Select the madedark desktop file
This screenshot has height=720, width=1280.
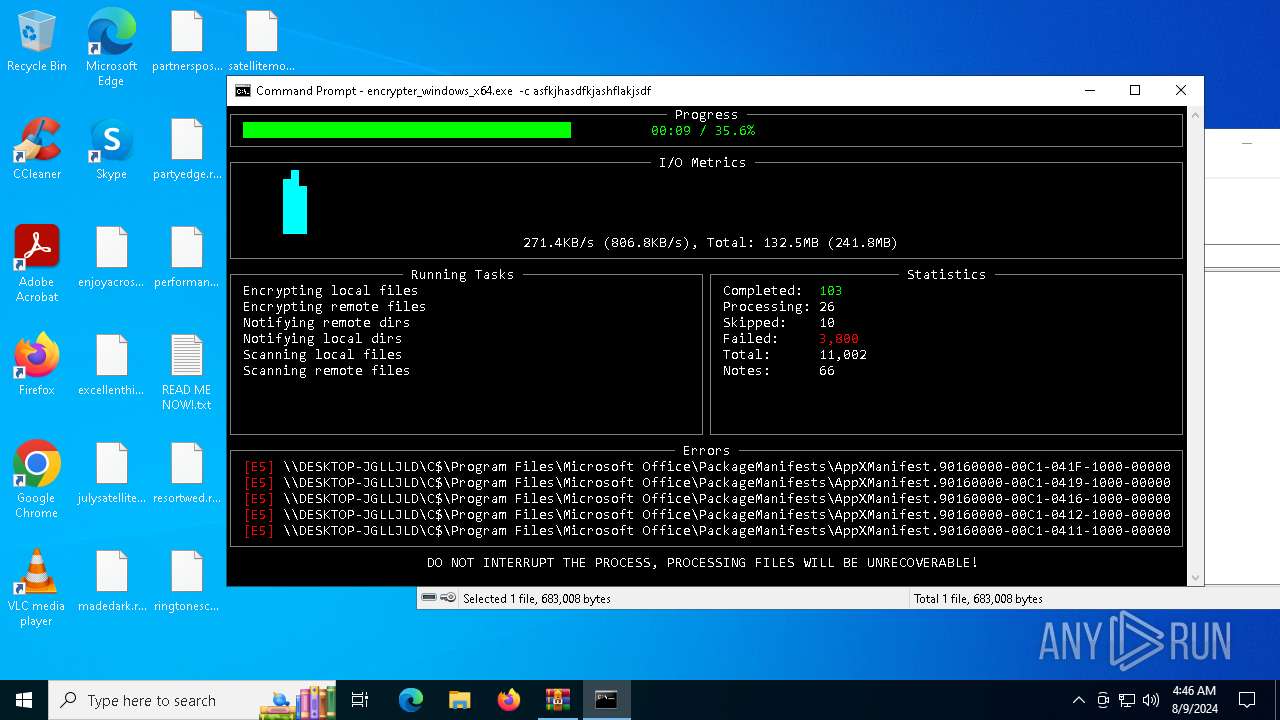(111, 582)
